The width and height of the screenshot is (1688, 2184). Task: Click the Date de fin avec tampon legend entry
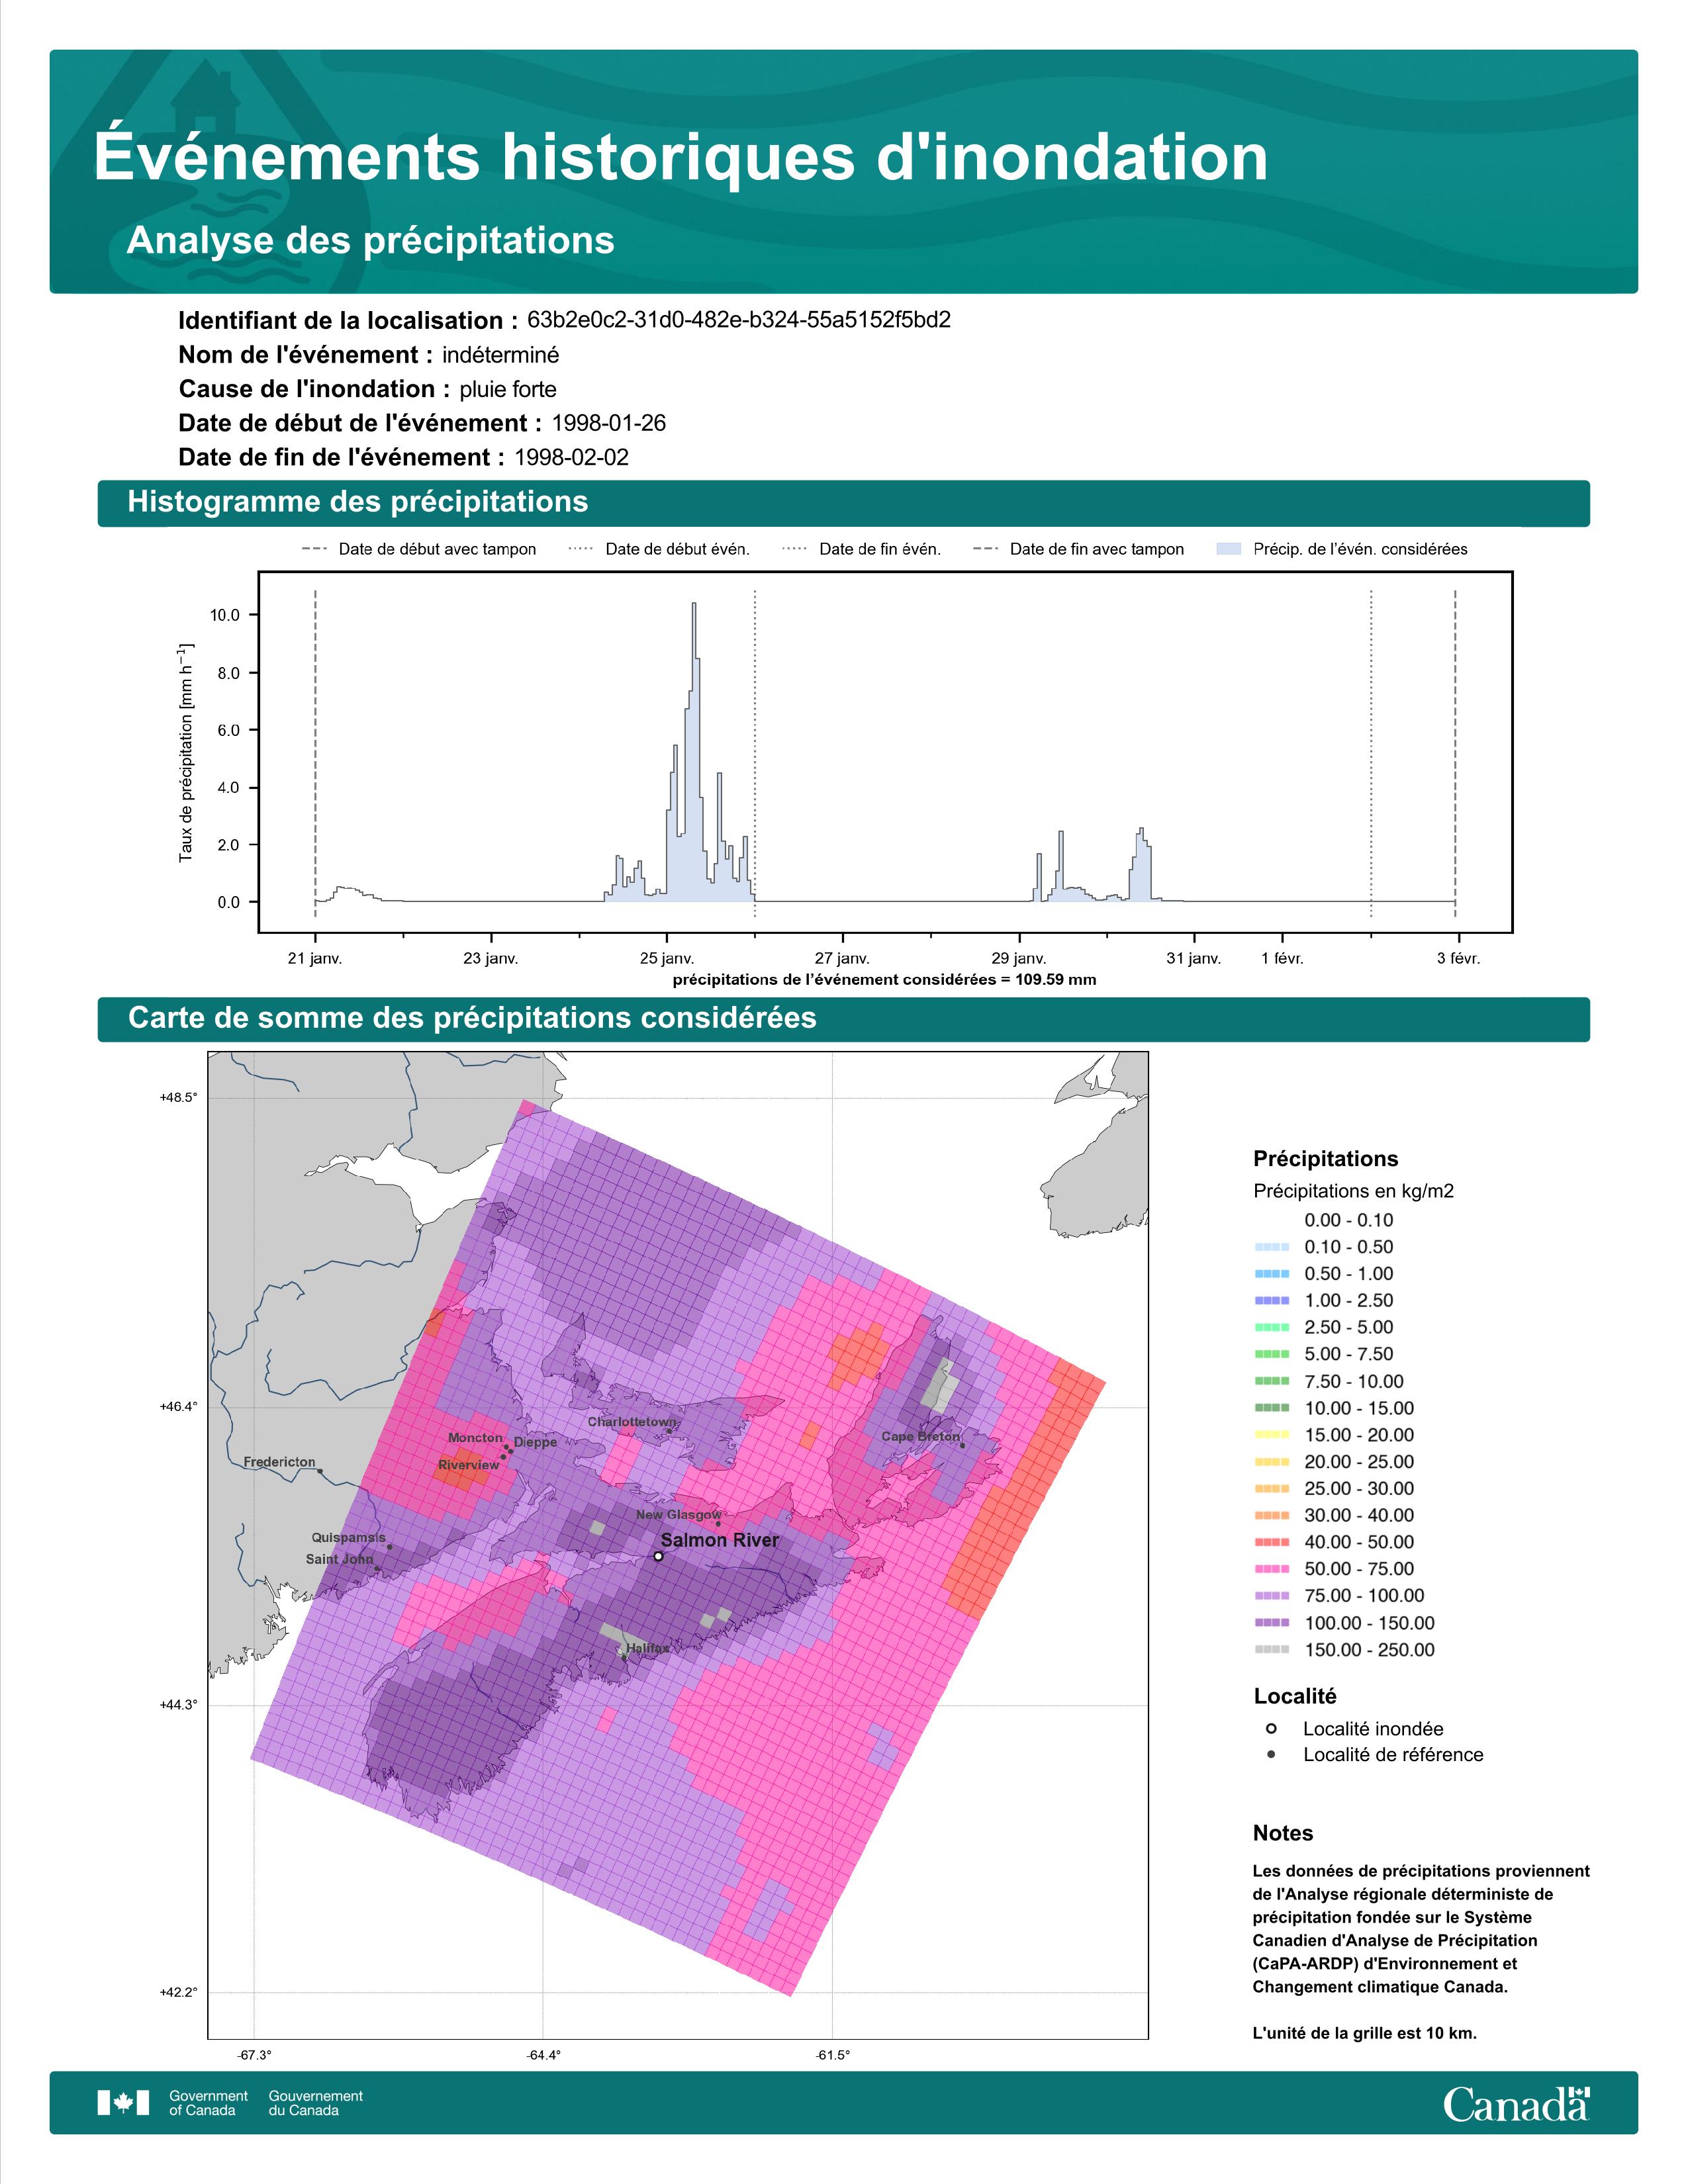1078,549
